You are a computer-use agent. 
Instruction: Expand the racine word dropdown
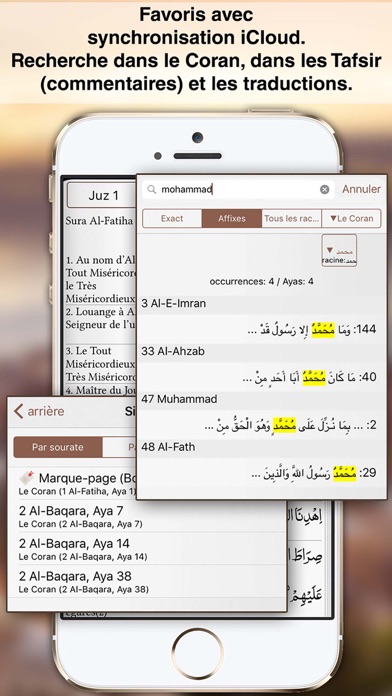tap(339, 251)
